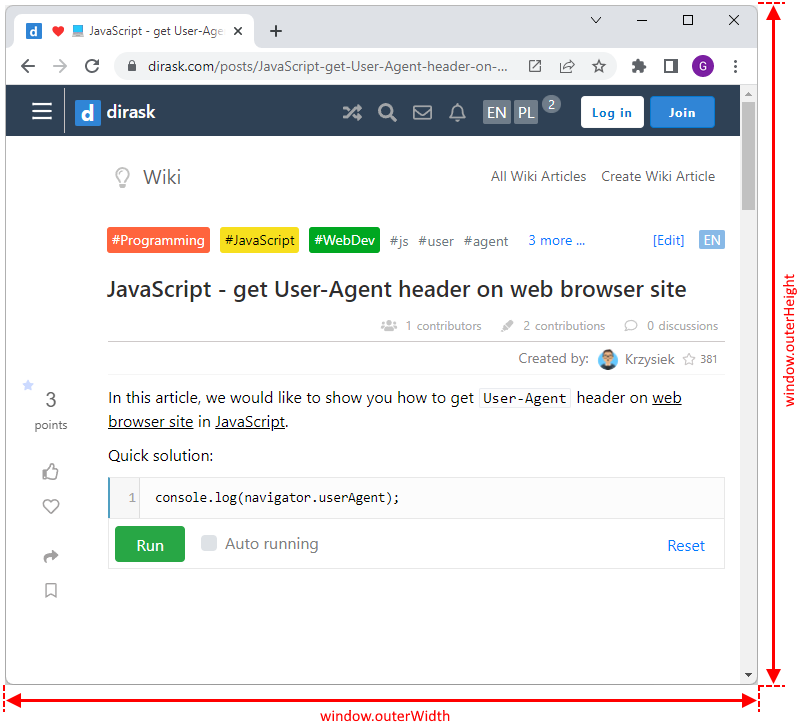The width and height of the screenshot is (800, 727).
Task: Open the search tabs chevron
Action: [596, 20]
